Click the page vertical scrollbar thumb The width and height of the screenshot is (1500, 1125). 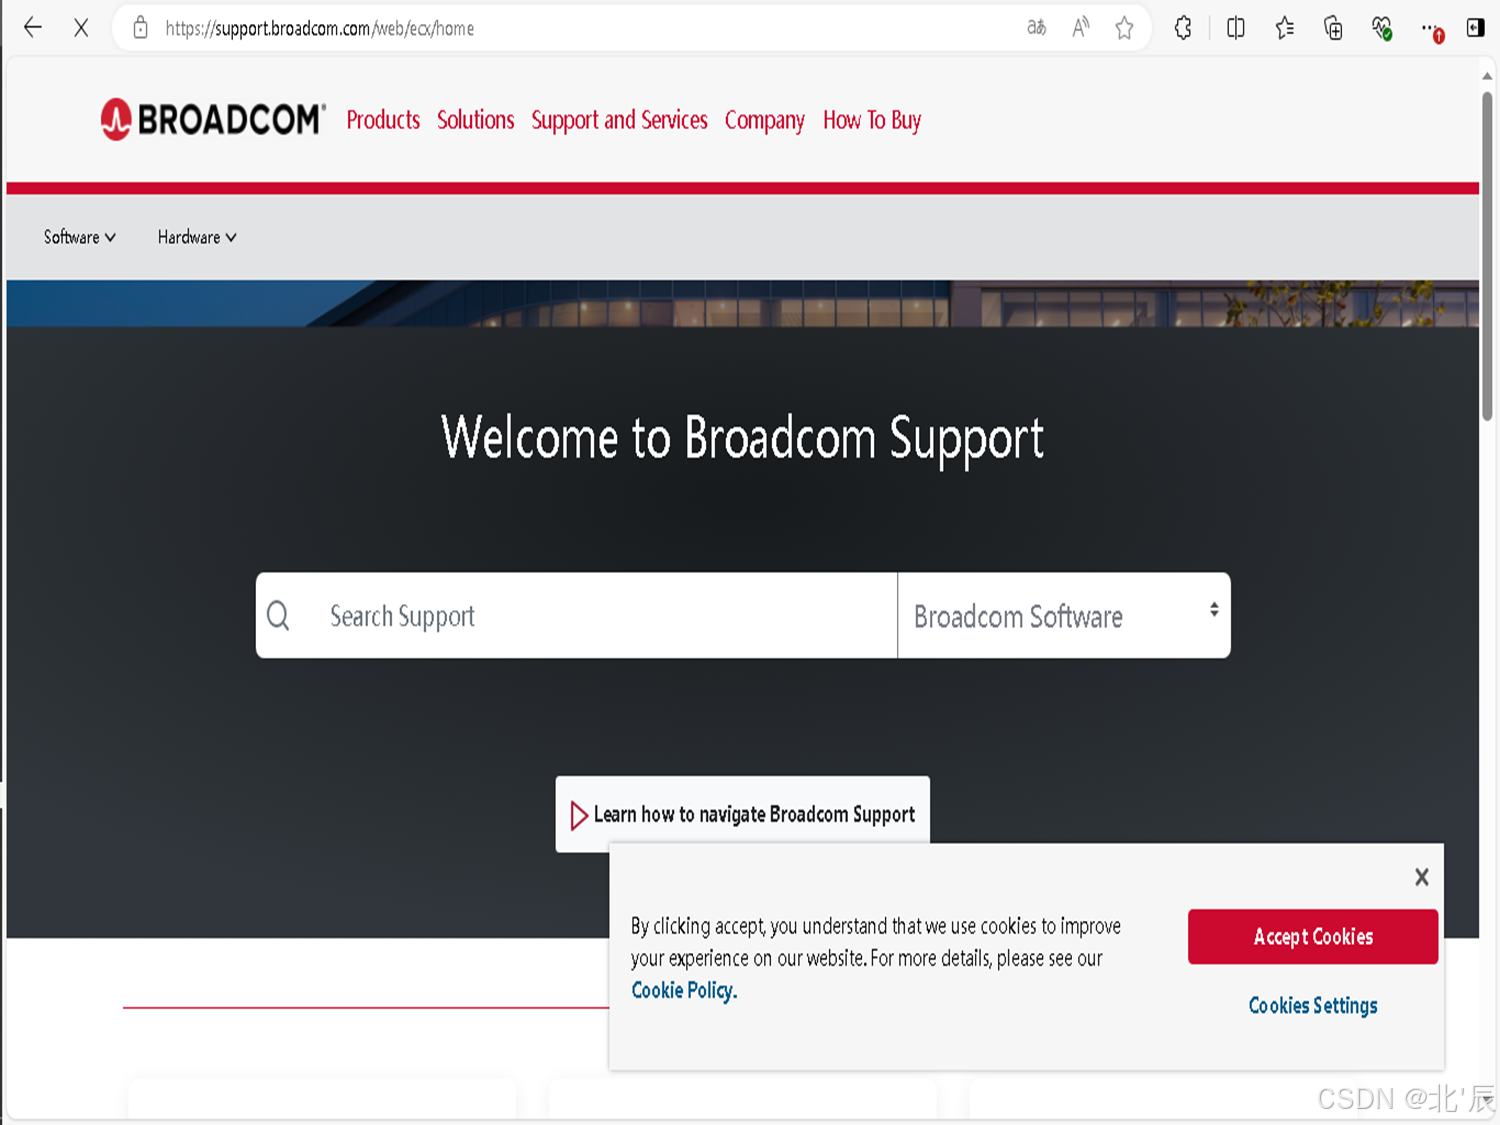coord(1487,255)
